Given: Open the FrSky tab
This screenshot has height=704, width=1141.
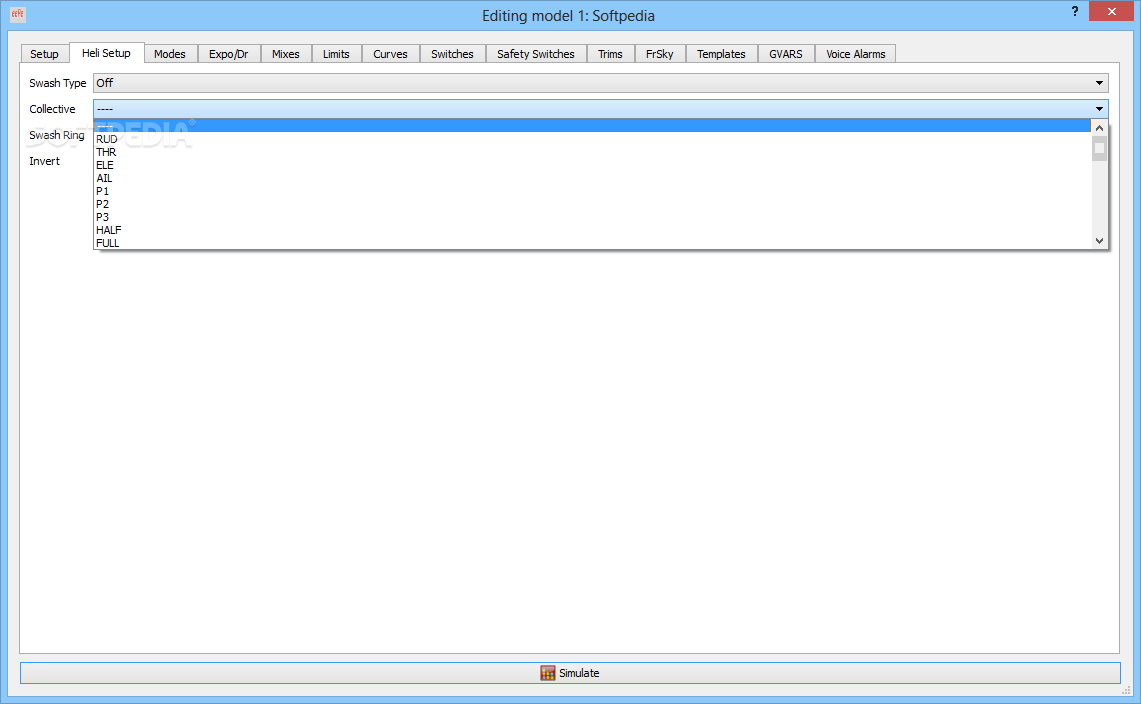Looking at the screenshot, I should (660, 54).
